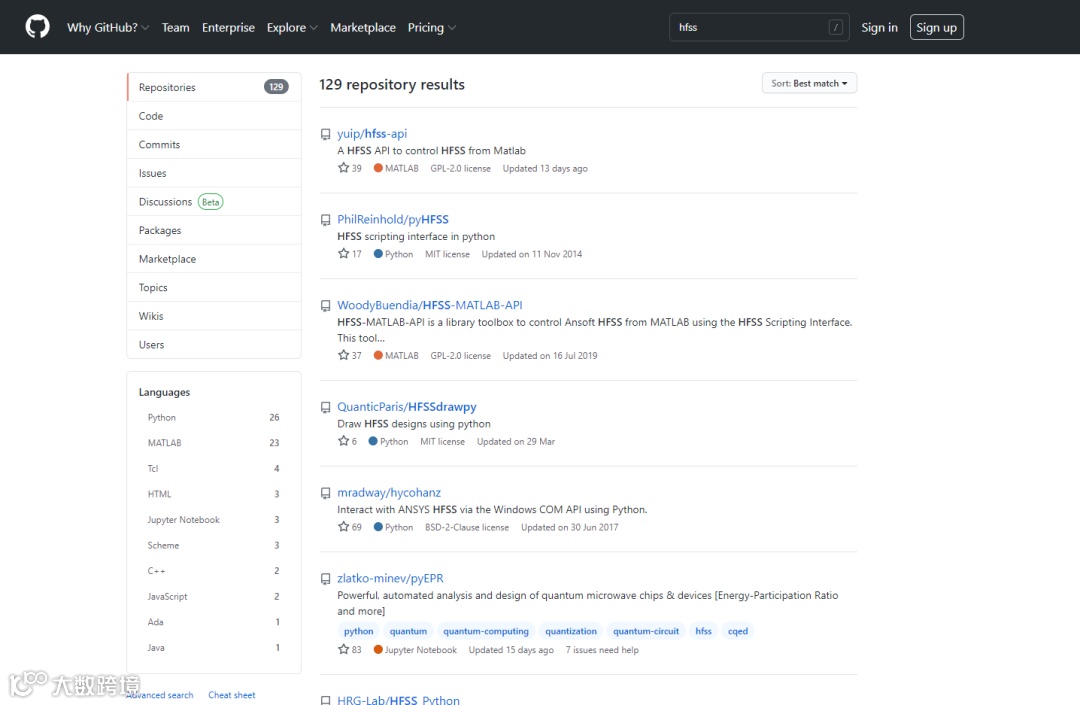Select the Marketplace results category in sidebar
This screenshot has height=705, width=1080.
(x=214, y=259)
